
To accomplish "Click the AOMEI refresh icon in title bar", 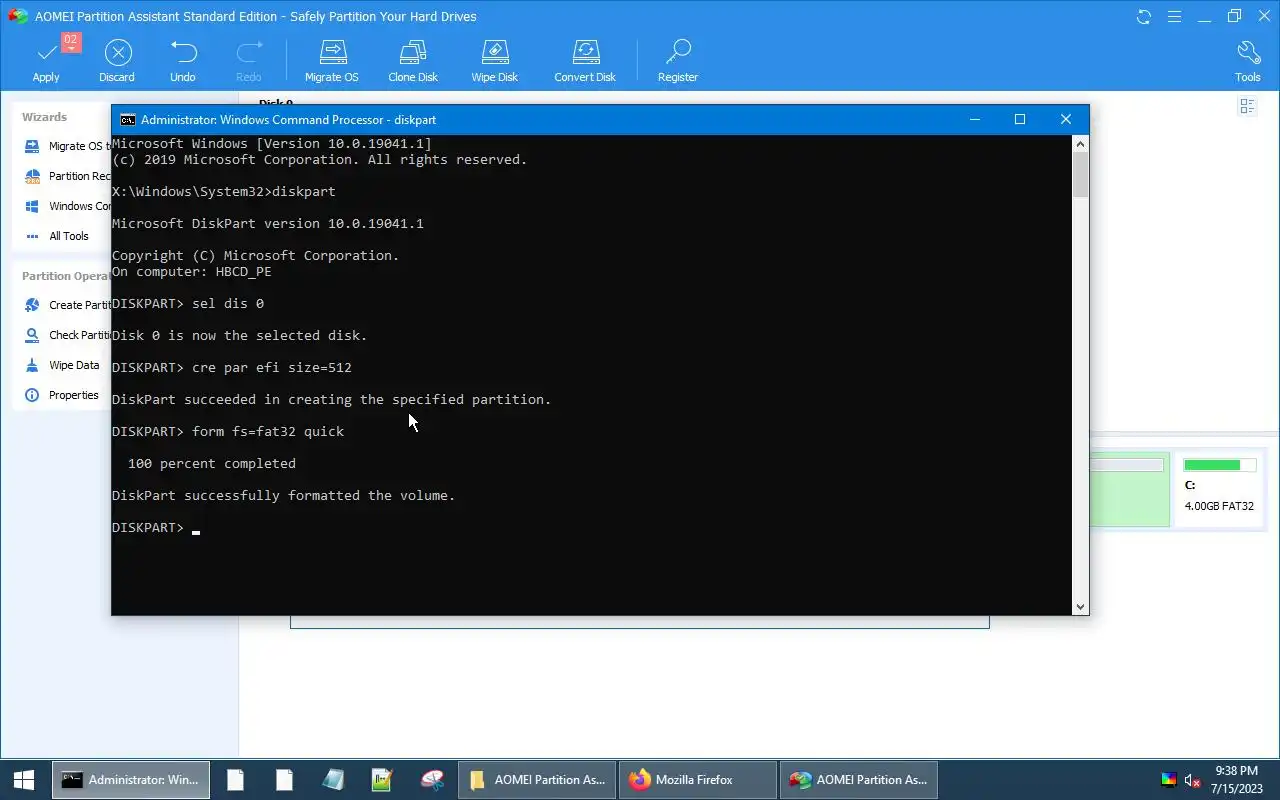I will pyautogui.click(x=1144, y=17).
